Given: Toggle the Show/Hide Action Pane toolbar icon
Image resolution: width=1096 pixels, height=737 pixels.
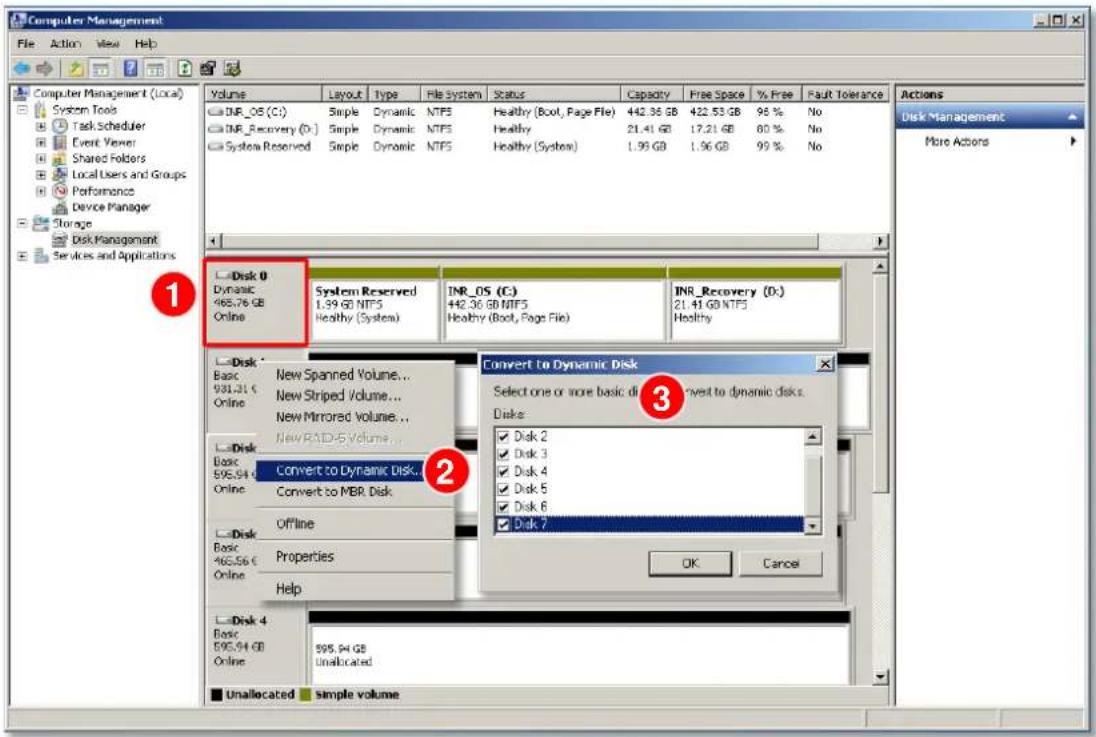Looking at the screenshot, I should (154, 69).
